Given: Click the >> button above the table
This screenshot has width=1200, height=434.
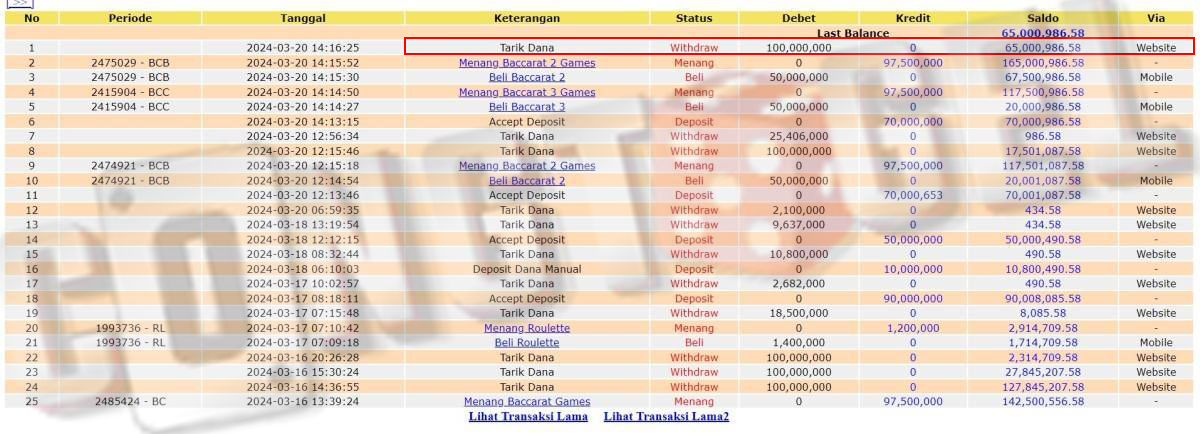Looking at the screenshot, I should pos(20,3).
